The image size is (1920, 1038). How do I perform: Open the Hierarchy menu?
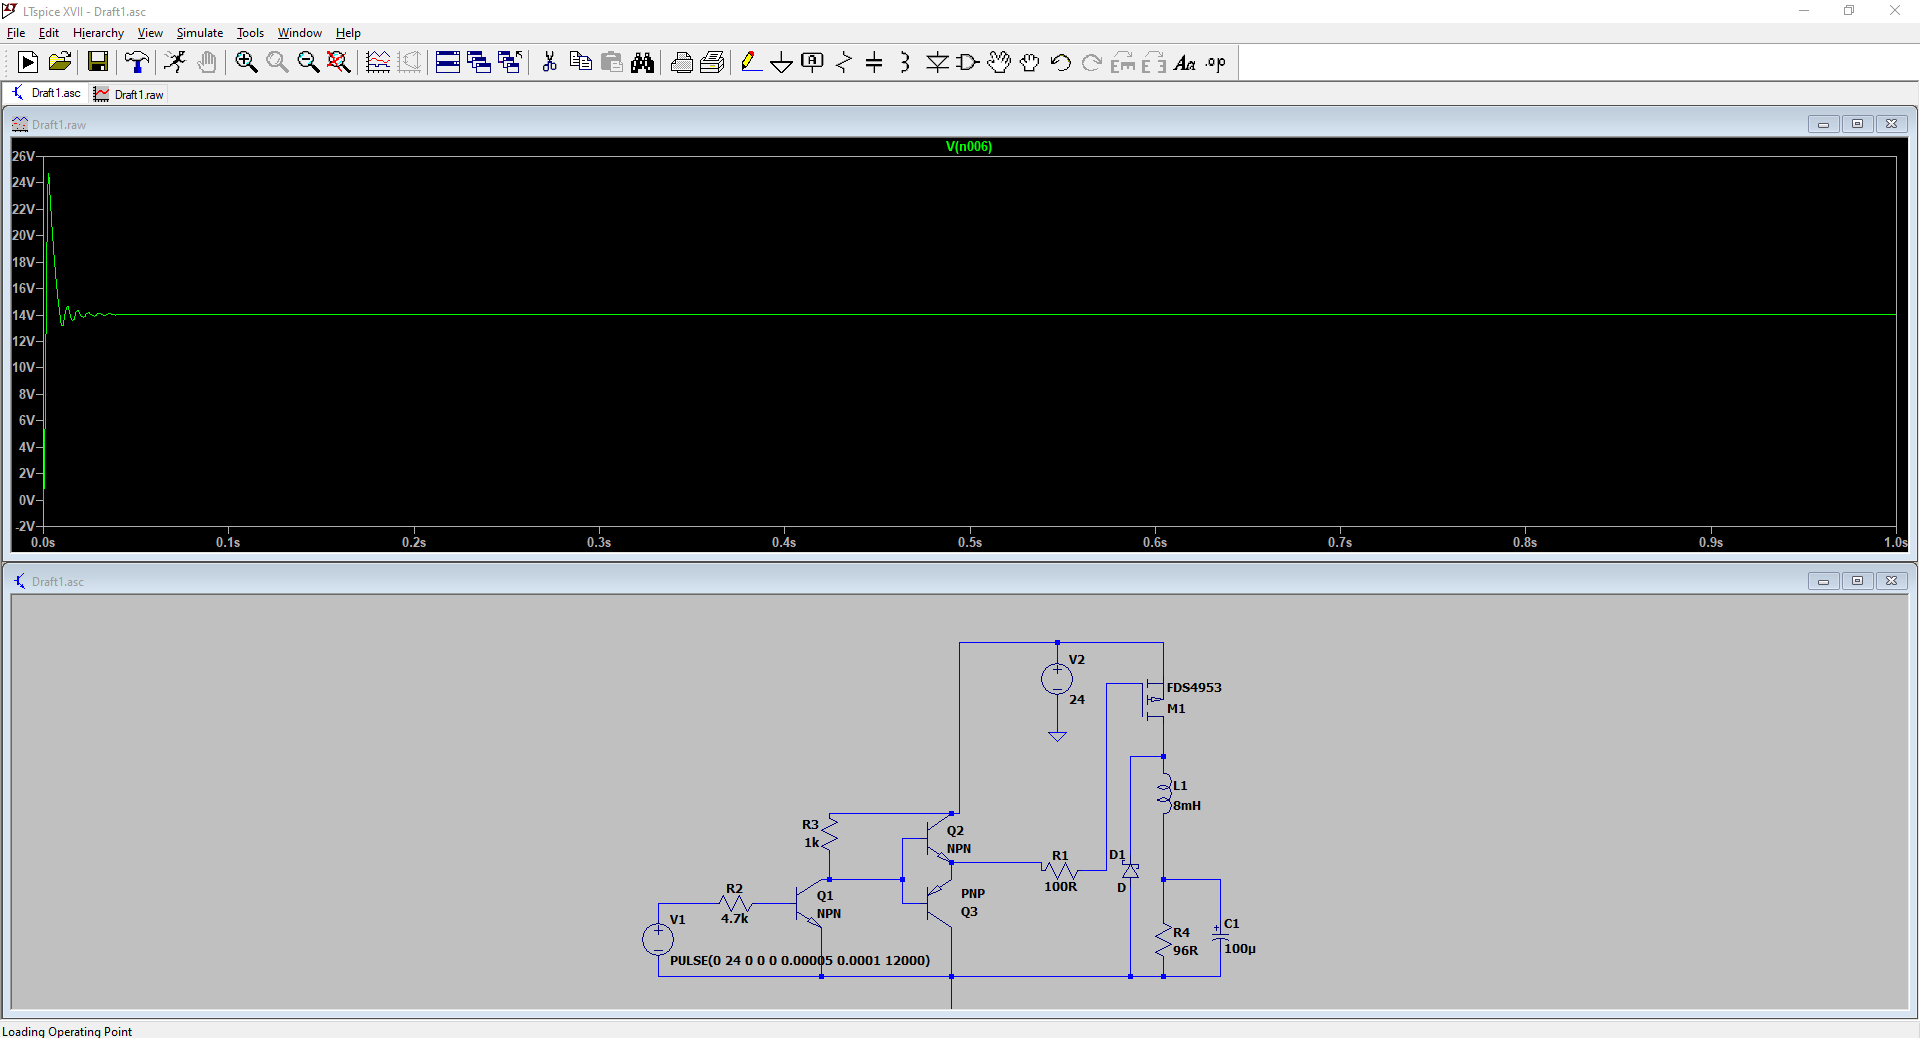98,33
